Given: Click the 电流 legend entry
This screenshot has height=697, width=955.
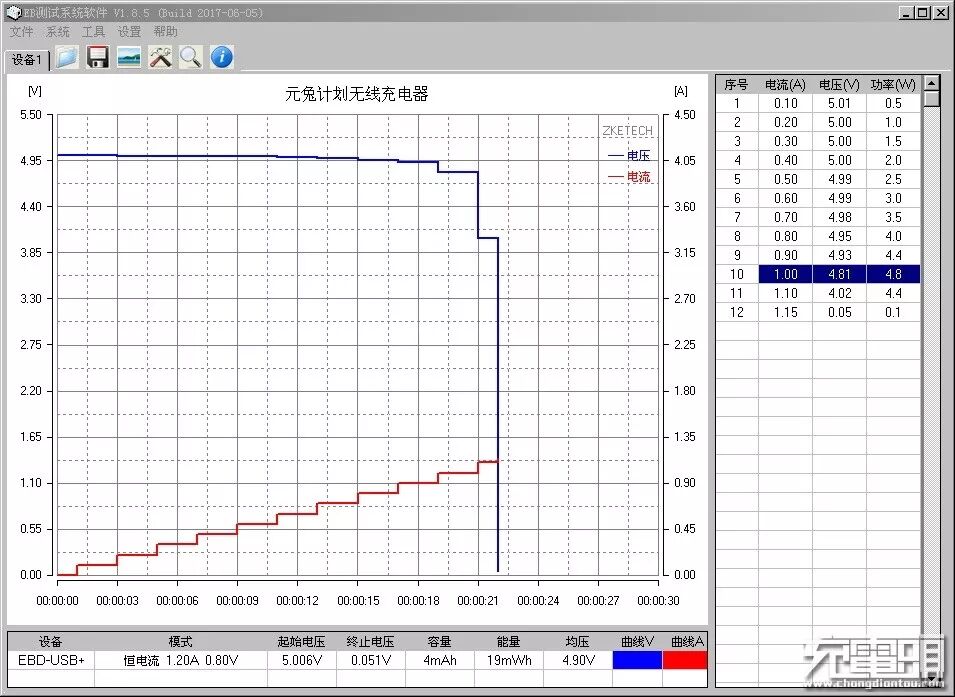Looking at the screenshot, I should point(629,177).
